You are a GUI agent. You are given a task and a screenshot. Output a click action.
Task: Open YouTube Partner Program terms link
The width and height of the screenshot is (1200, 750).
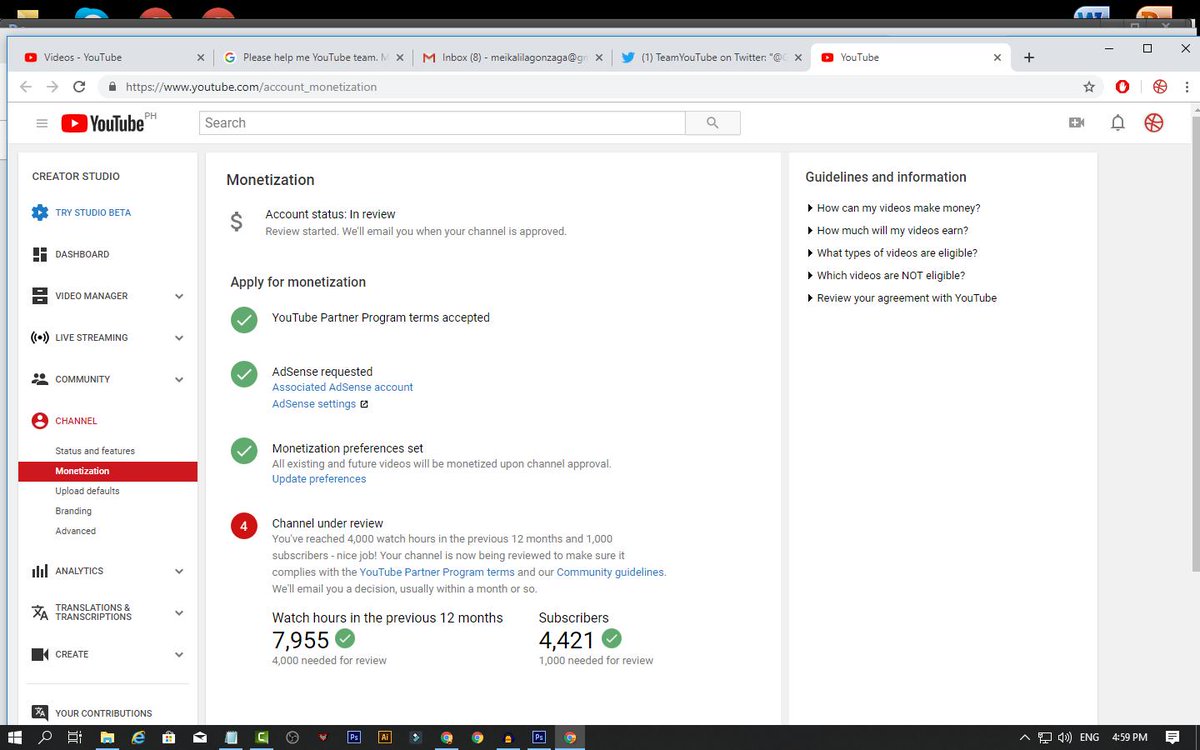click(437, 572)
